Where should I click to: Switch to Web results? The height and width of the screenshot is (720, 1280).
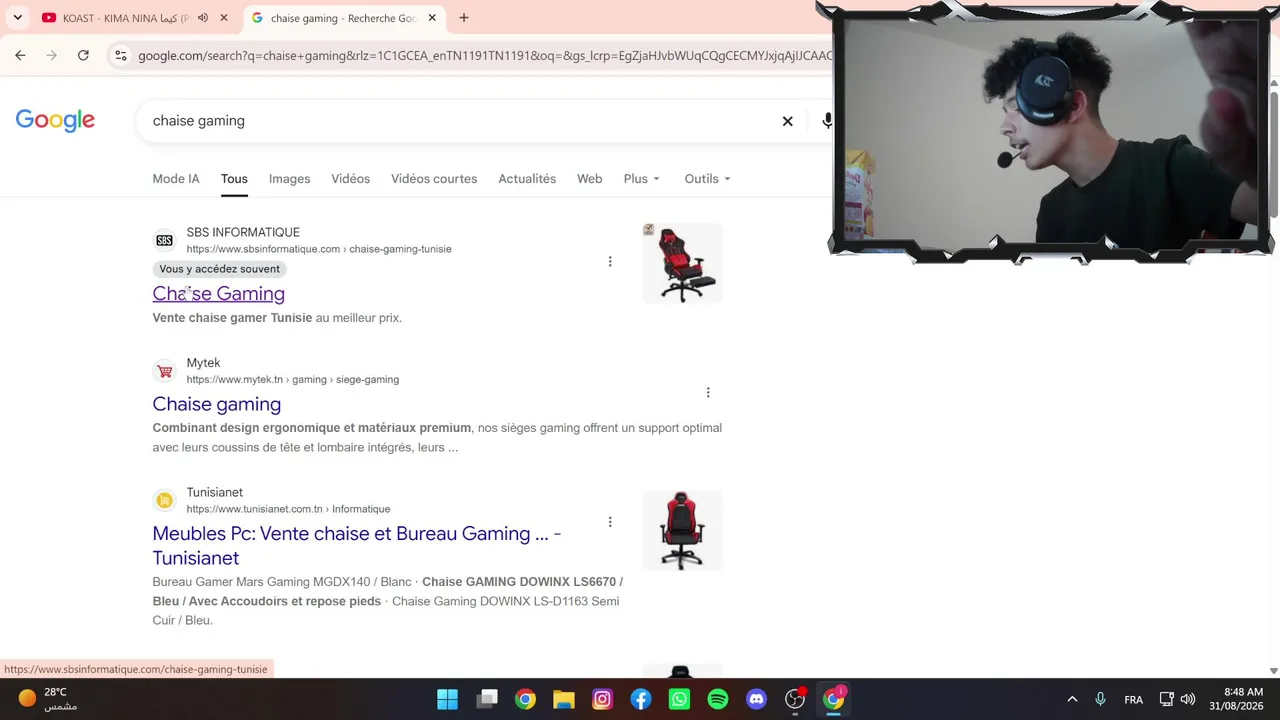(x=589, y=179)
